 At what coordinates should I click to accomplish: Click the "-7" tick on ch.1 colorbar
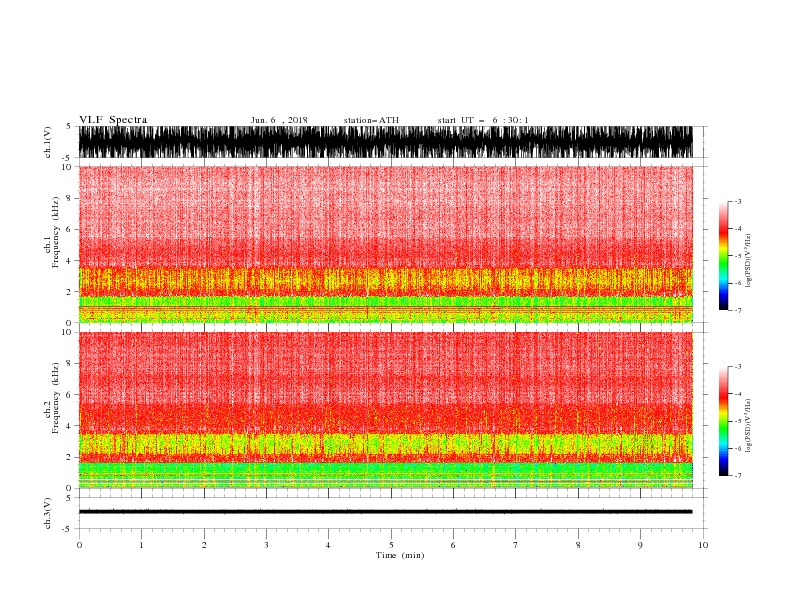[x=738, y=310]
